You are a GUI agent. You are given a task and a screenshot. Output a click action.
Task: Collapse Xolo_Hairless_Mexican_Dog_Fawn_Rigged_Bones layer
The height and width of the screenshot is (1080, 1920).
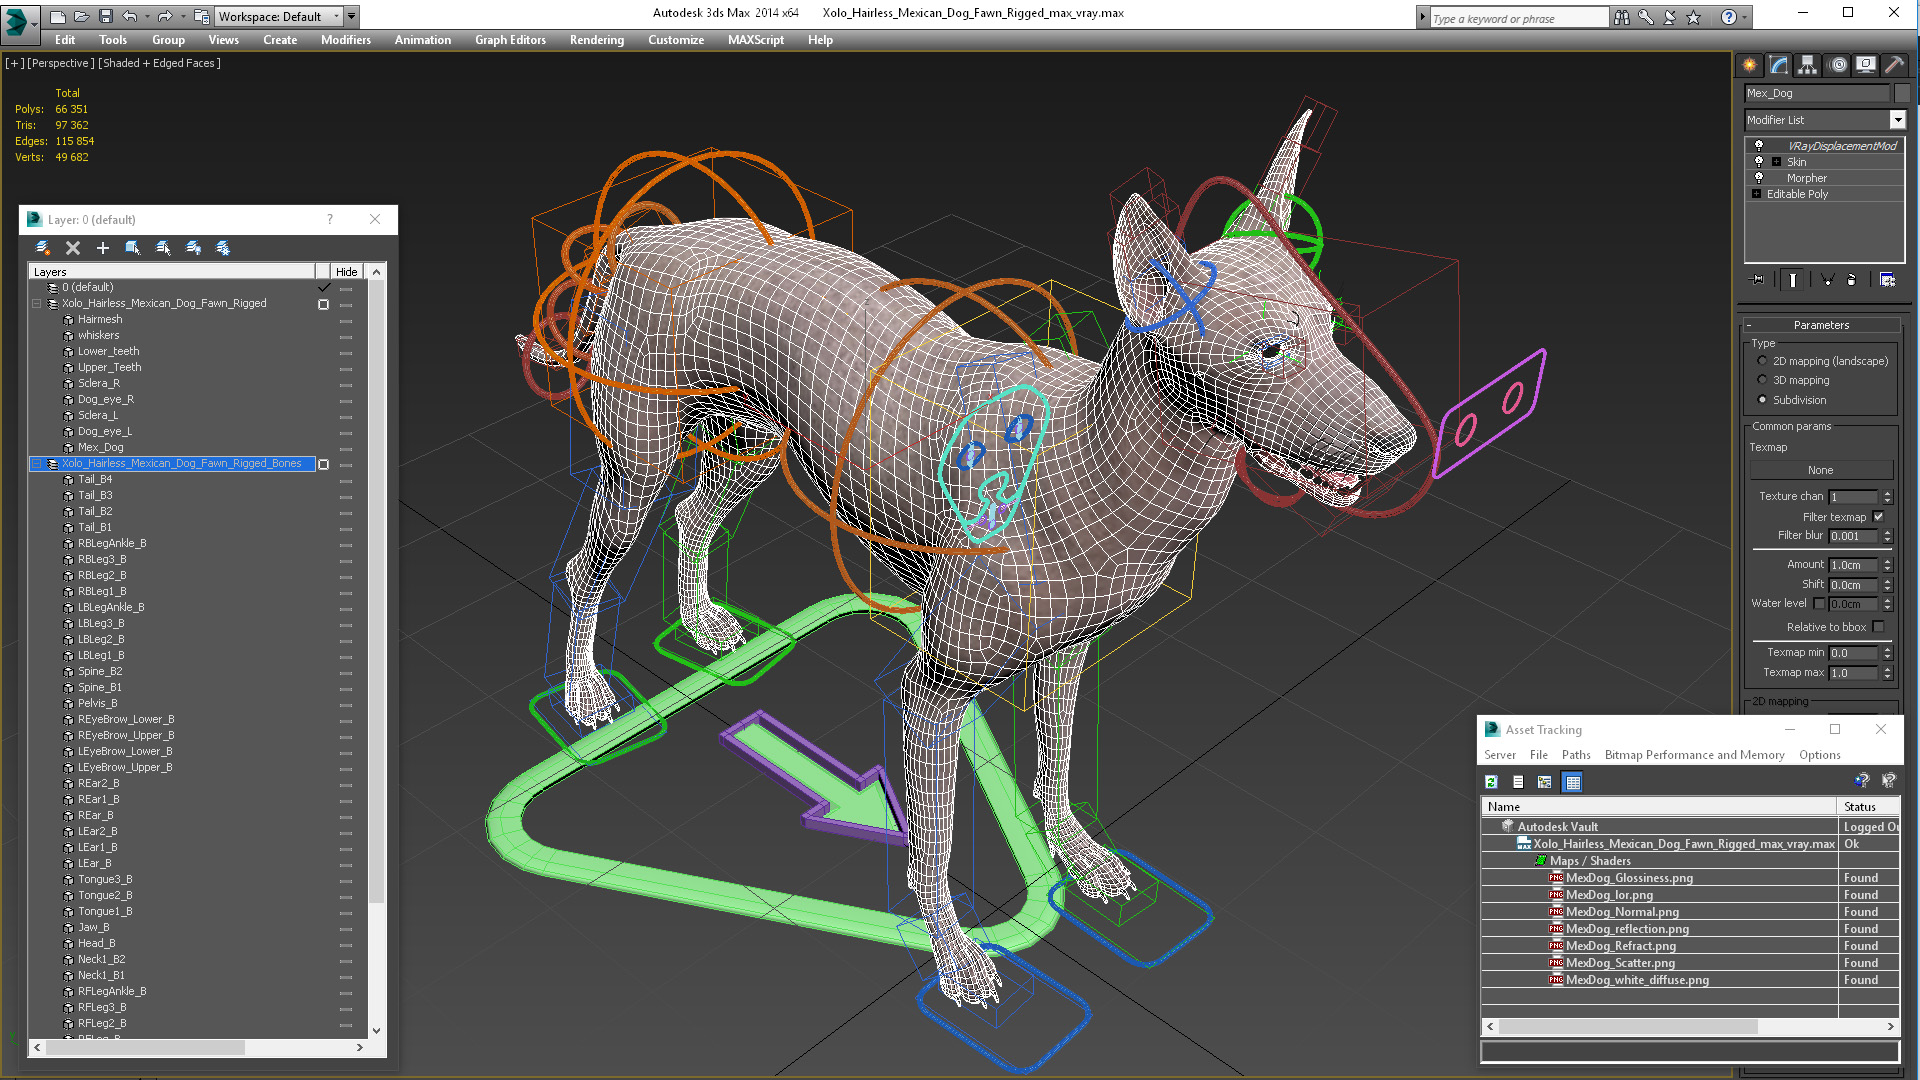point(37,464)
